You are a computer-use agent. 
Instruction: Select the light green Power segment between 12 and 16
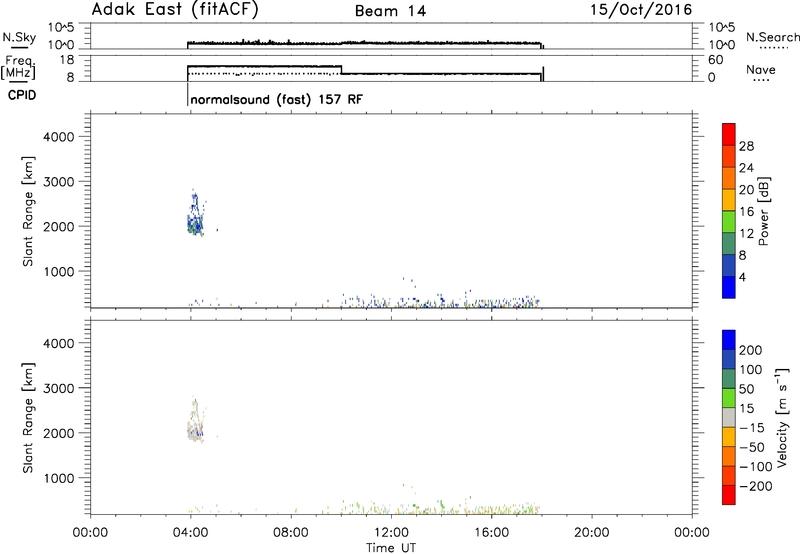(x=729, y=222)
